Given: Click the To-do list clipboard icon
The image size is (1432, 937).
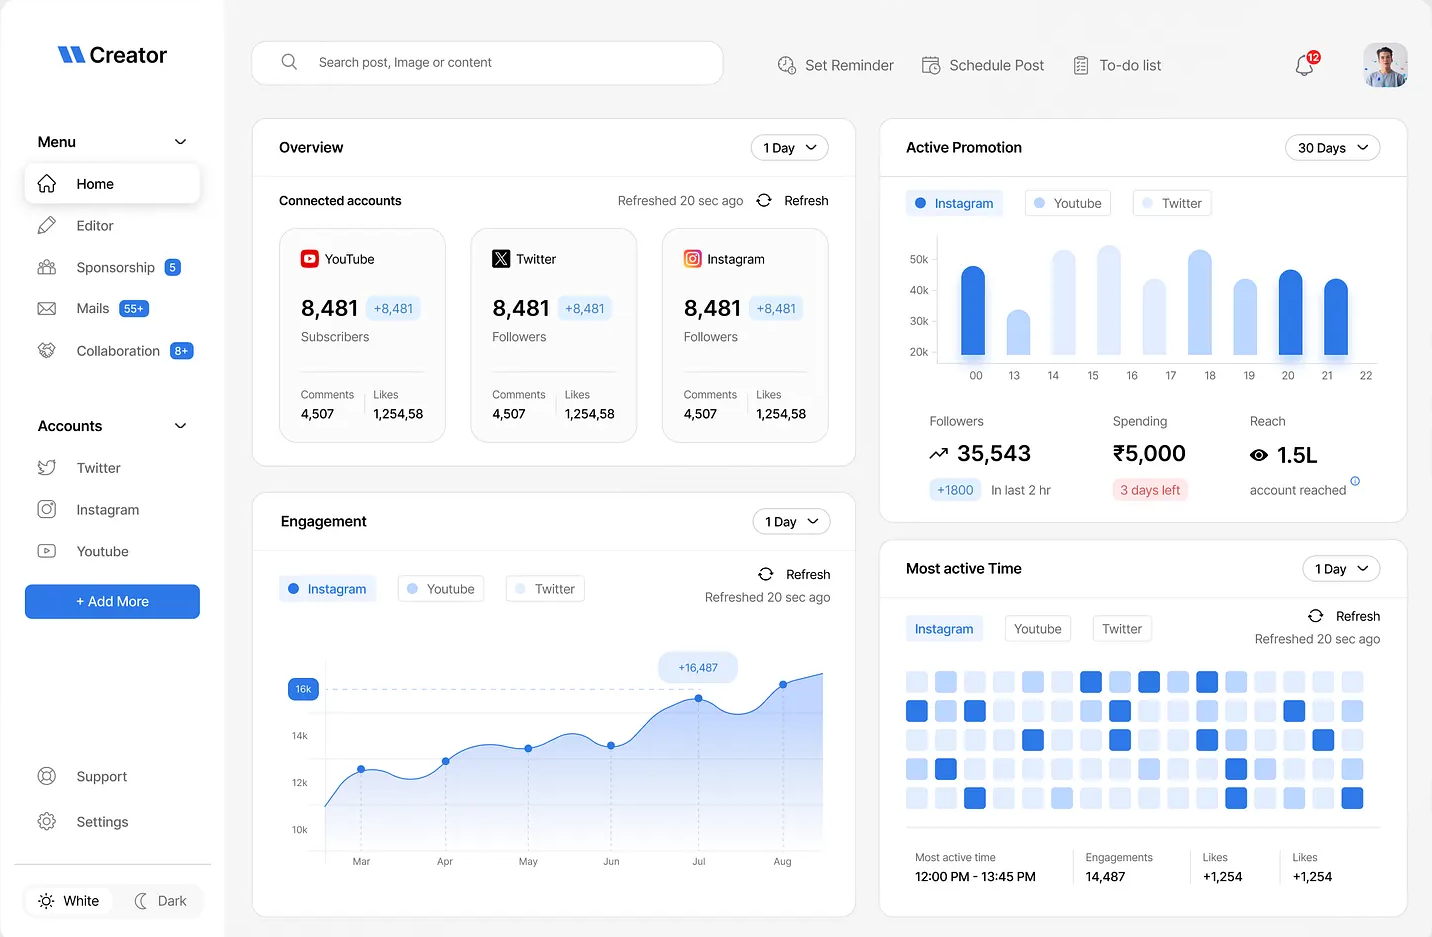Looking at the screenshot, I should click(x=1080, y=65).
